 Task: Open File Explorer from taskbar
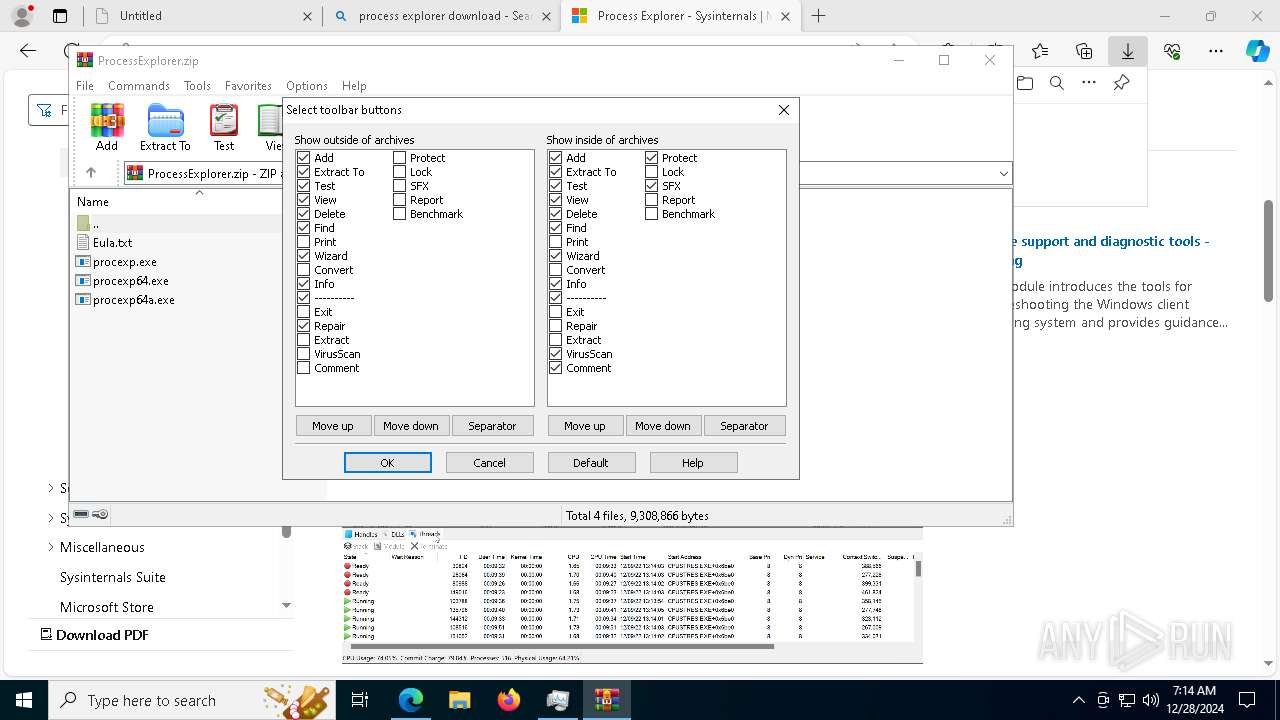(x=459, y=700)
